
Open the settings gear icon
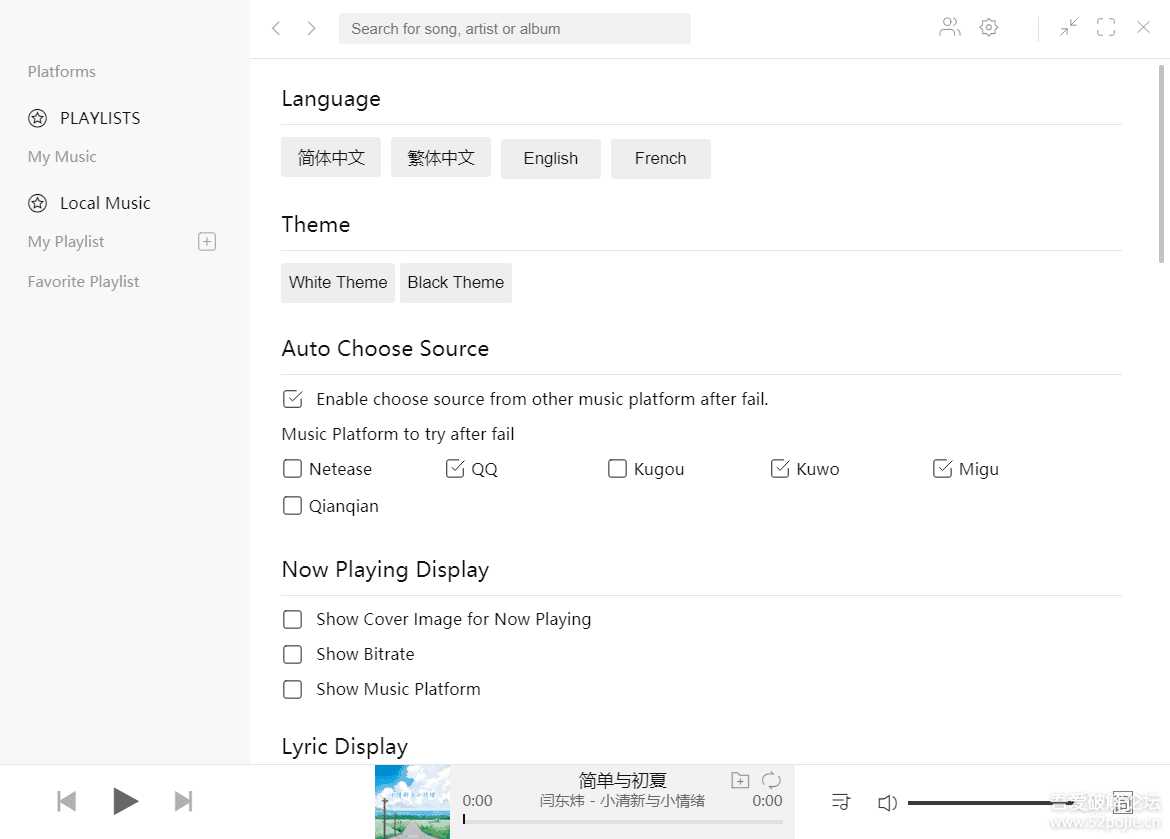click(989, 27)
